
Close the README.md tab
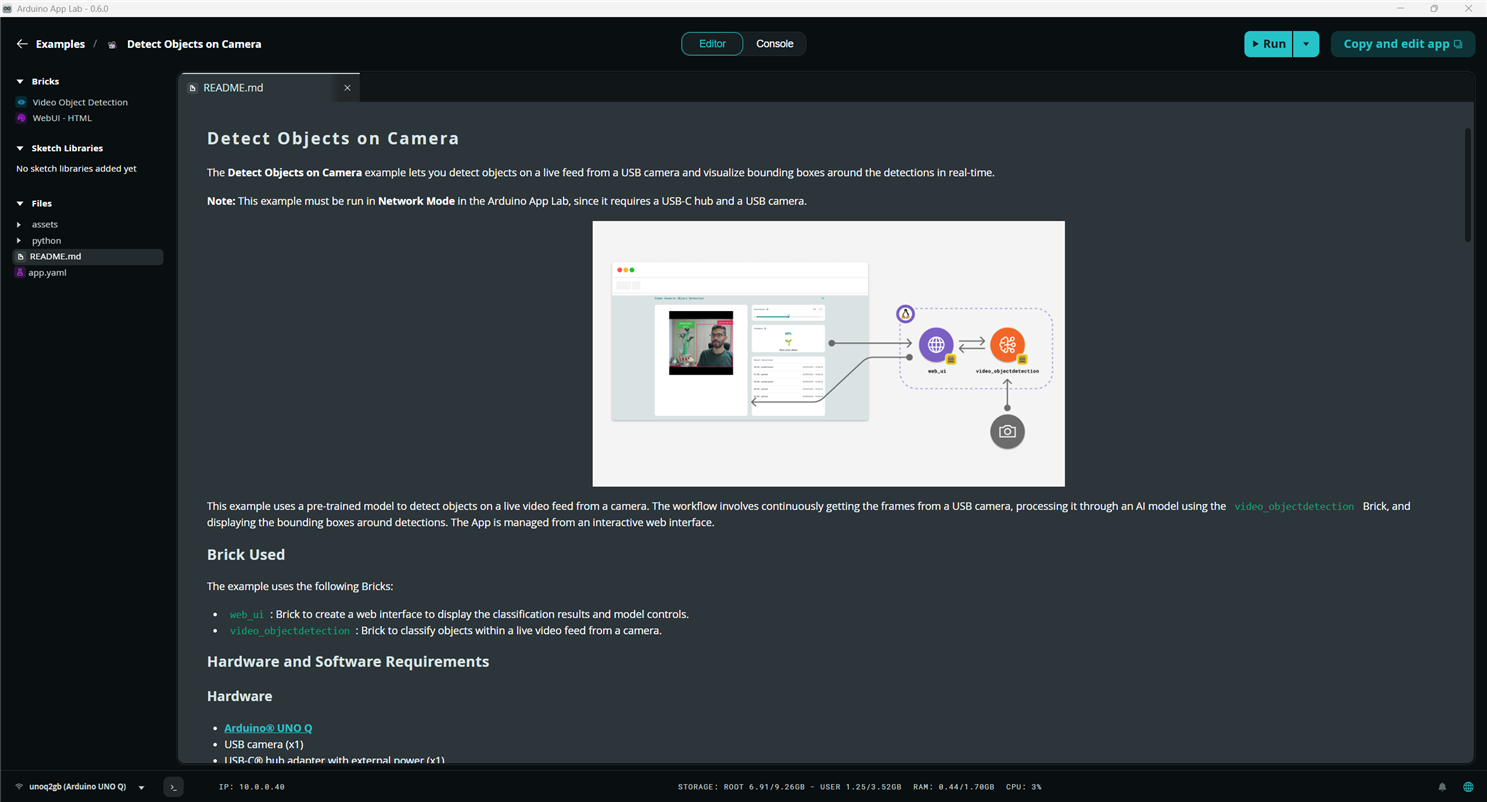click(347, 88)
